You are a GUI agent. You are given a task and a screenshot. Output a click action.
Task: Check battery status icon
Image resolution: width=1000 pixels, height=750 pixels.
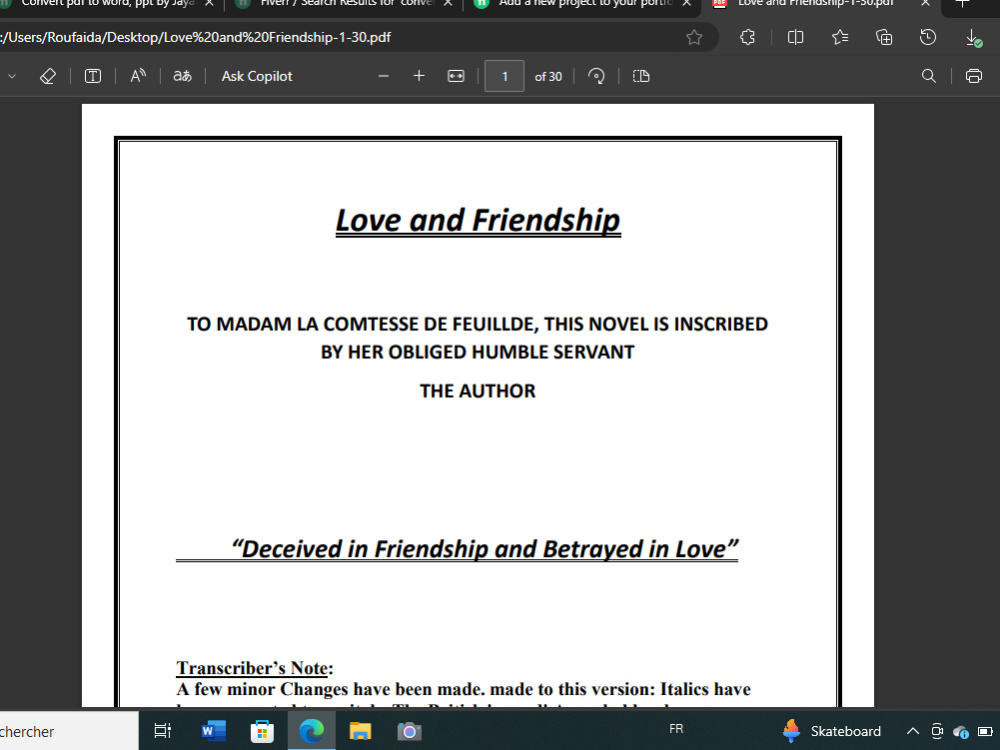click(985, 732)
